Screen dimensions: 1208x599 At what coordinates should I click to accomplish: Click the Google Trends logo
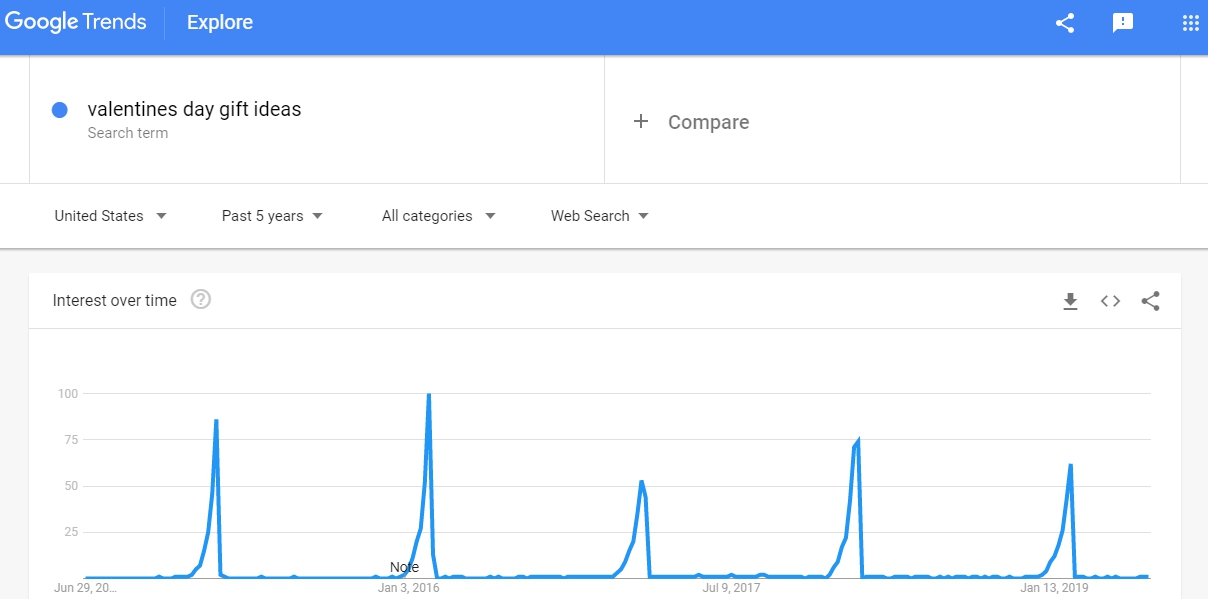pyautogui.click(x=75, y=22)
